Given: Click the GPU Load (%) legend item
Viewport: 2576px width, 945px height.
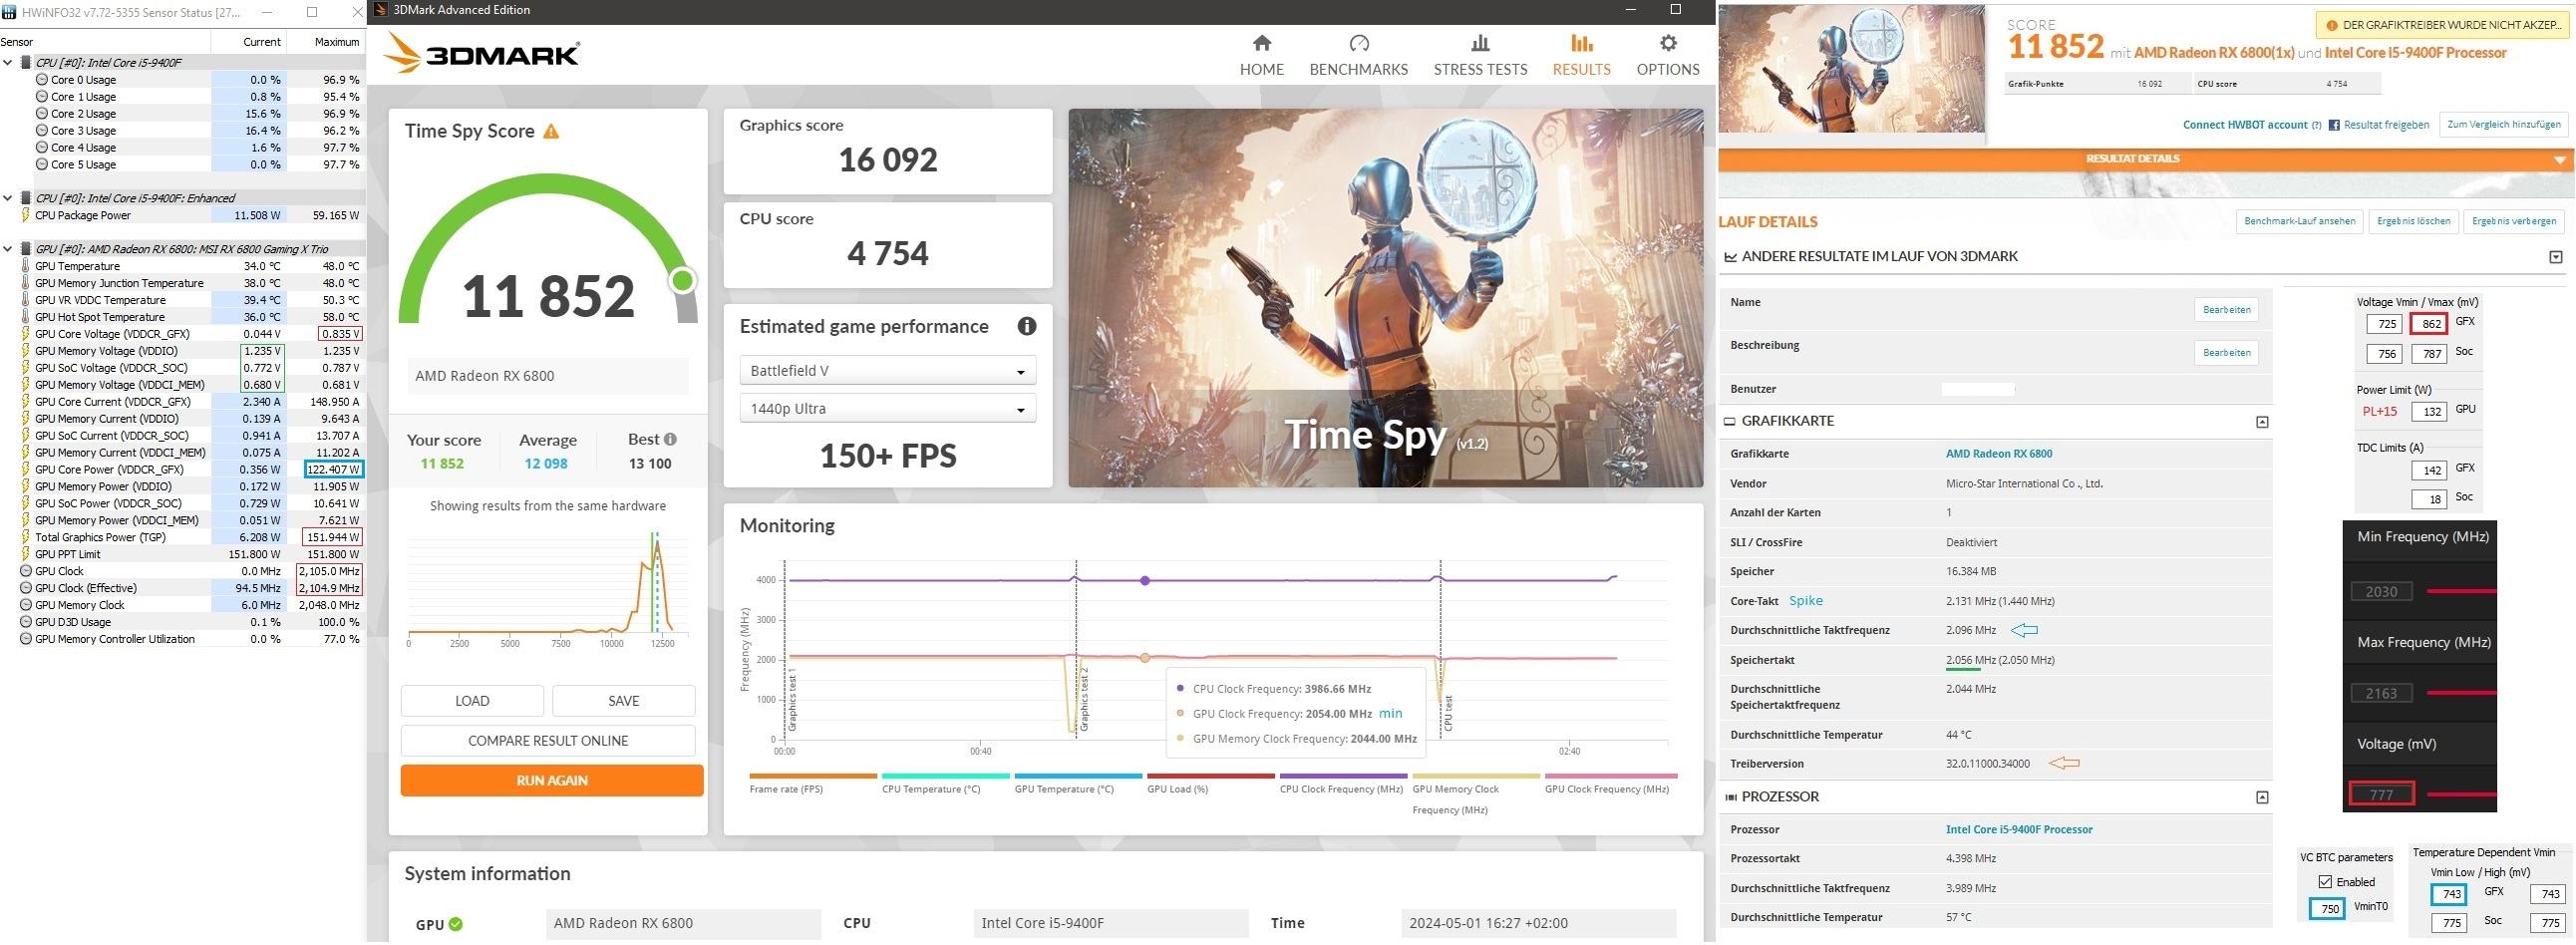Looking at the screenshot, I should pyautogui.click(x=1210, y=783).
